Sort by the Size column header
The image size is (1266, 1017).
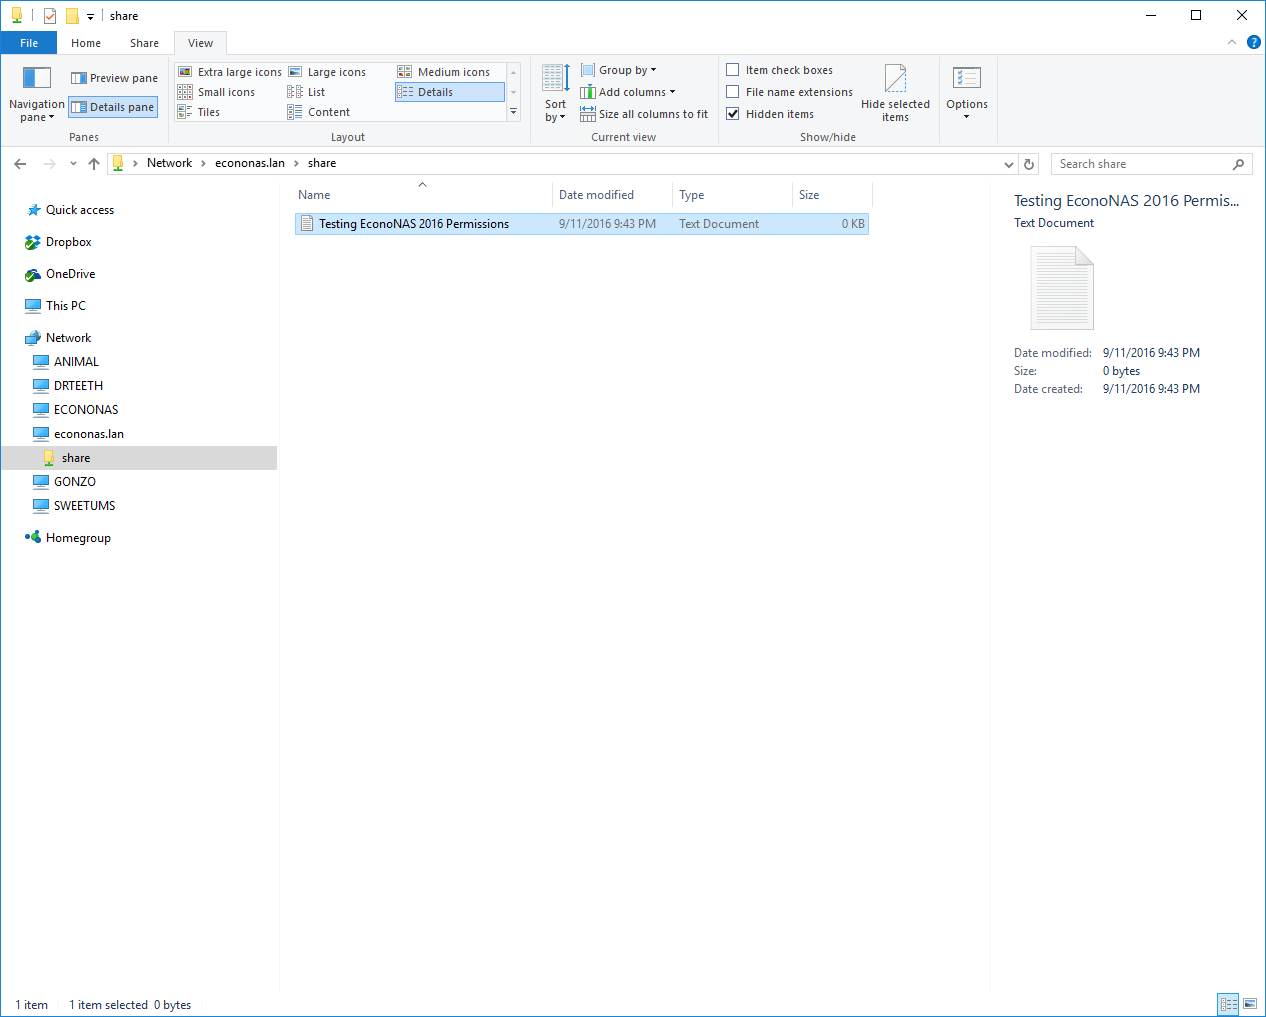click(832, 195)
